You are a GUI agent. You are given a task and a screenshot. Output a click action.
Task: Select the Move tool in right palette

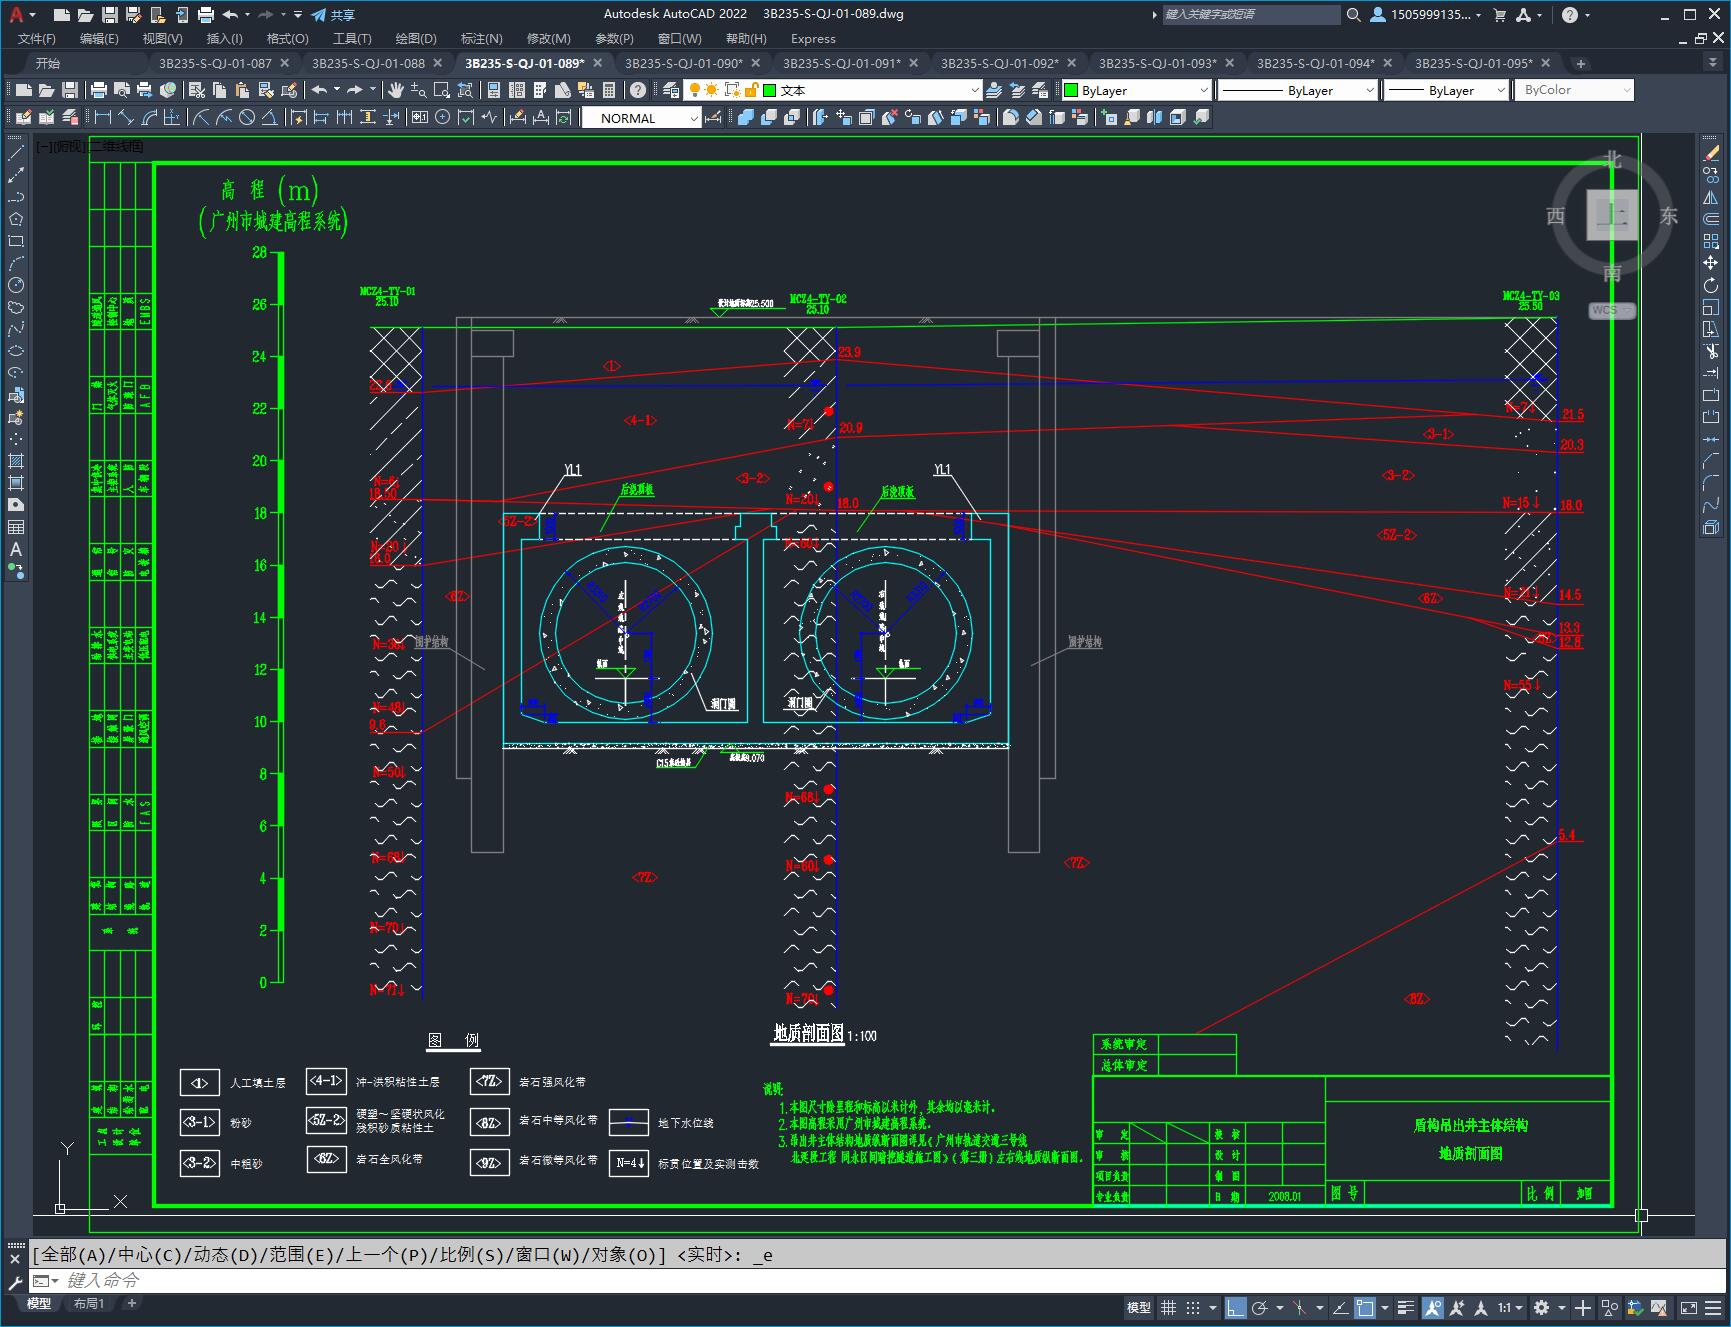(x=1711, y=263)
